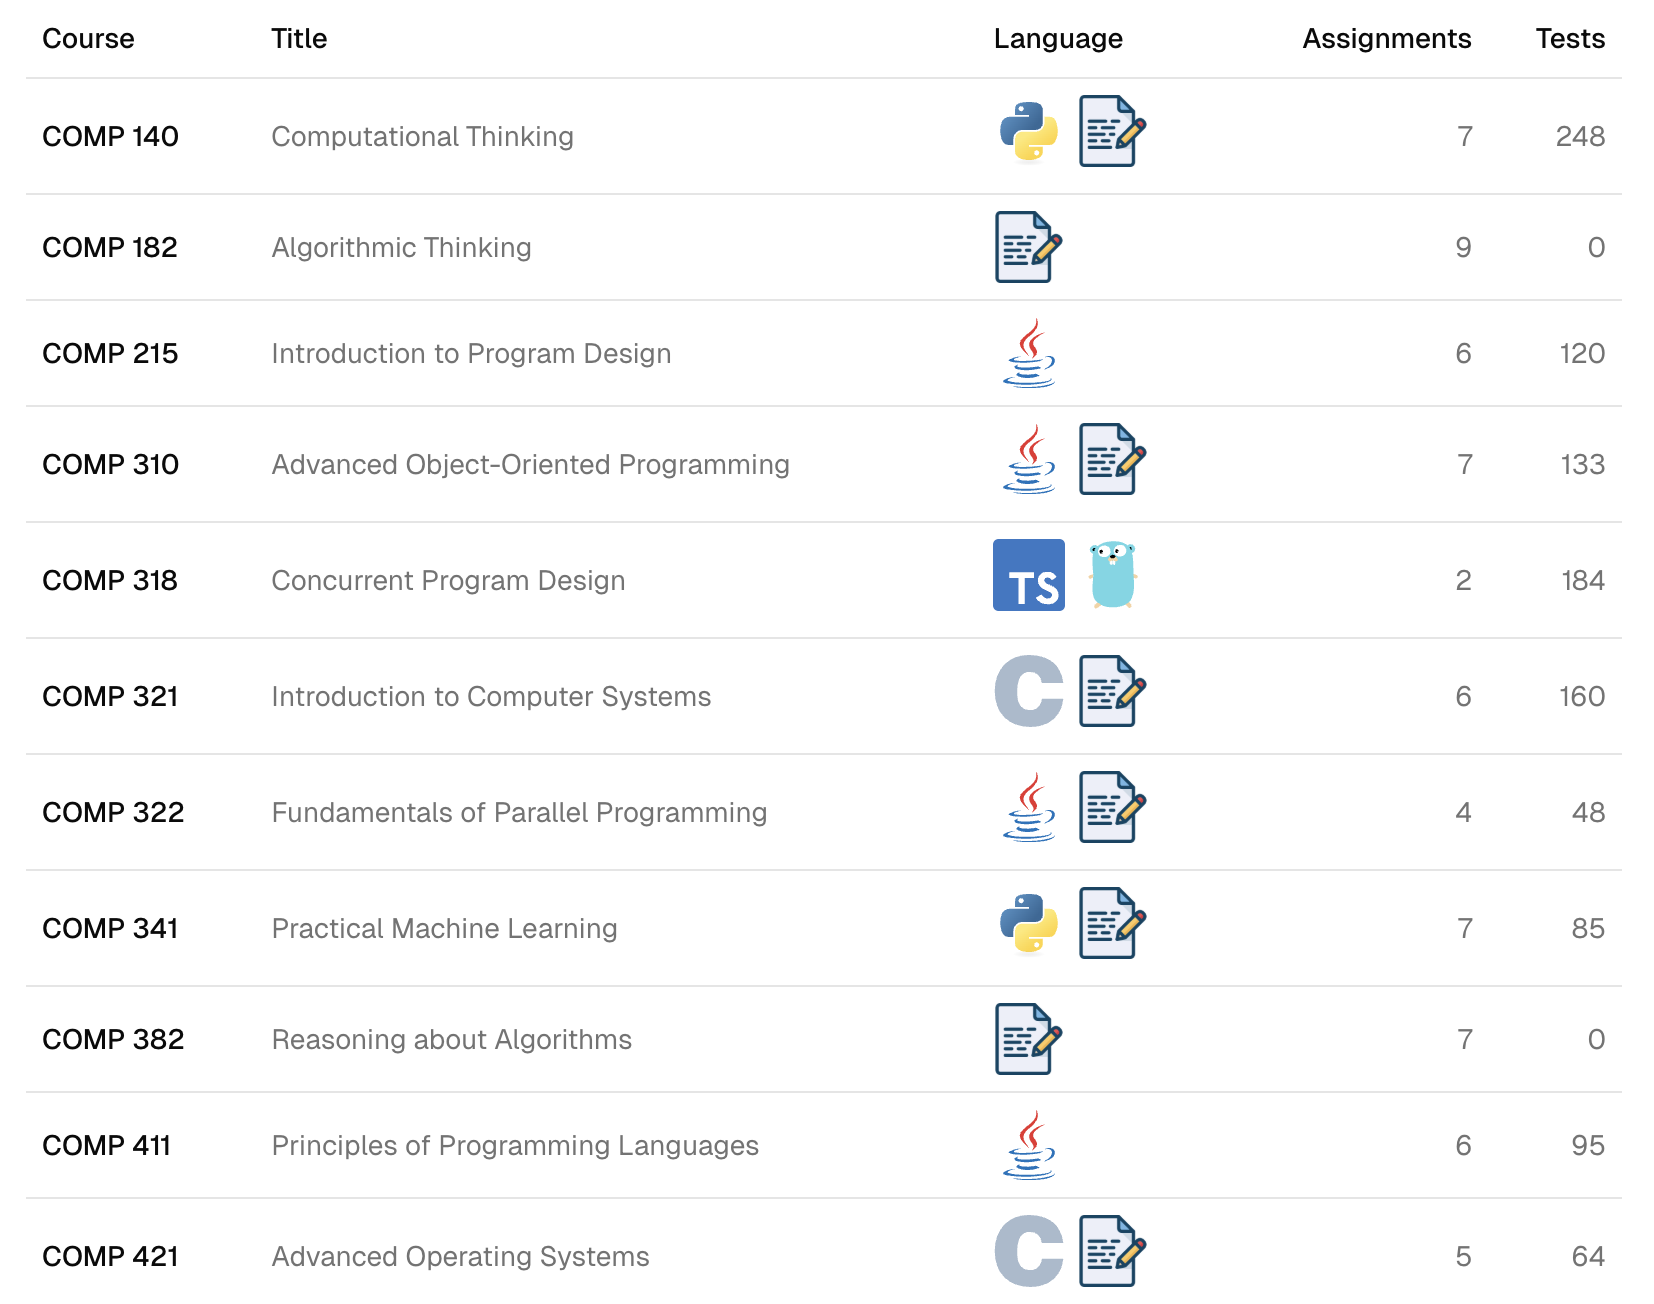
Task: Click the Java icon for COMP 310
Action: click(x=1028, y=459)
